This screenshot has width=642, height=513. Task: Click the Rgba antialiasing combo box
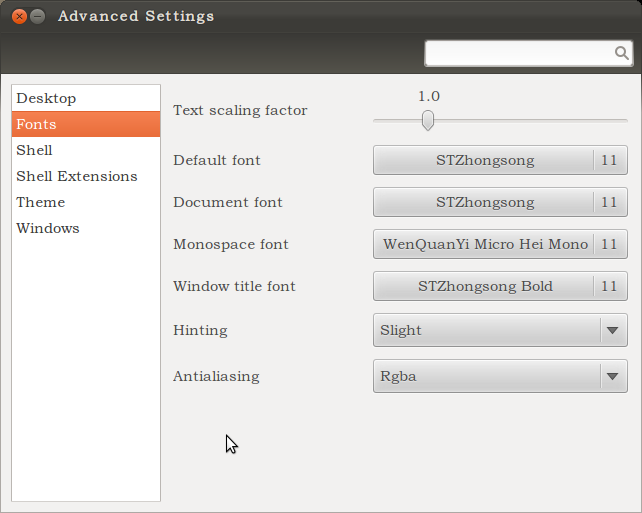click(500, 376)
